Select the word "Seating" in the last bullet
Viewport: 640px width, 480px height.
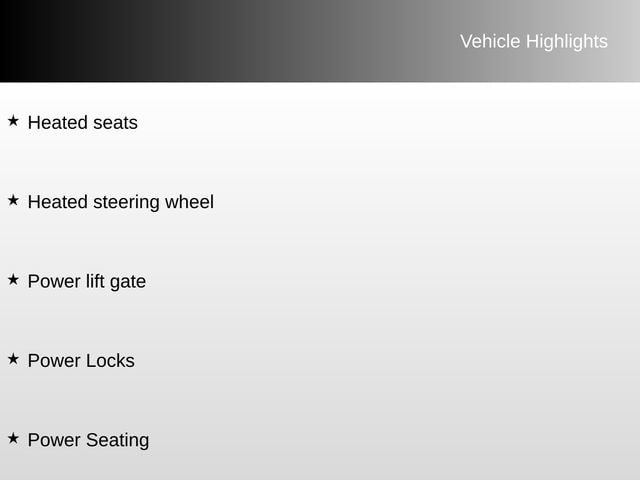coord(116,440)
